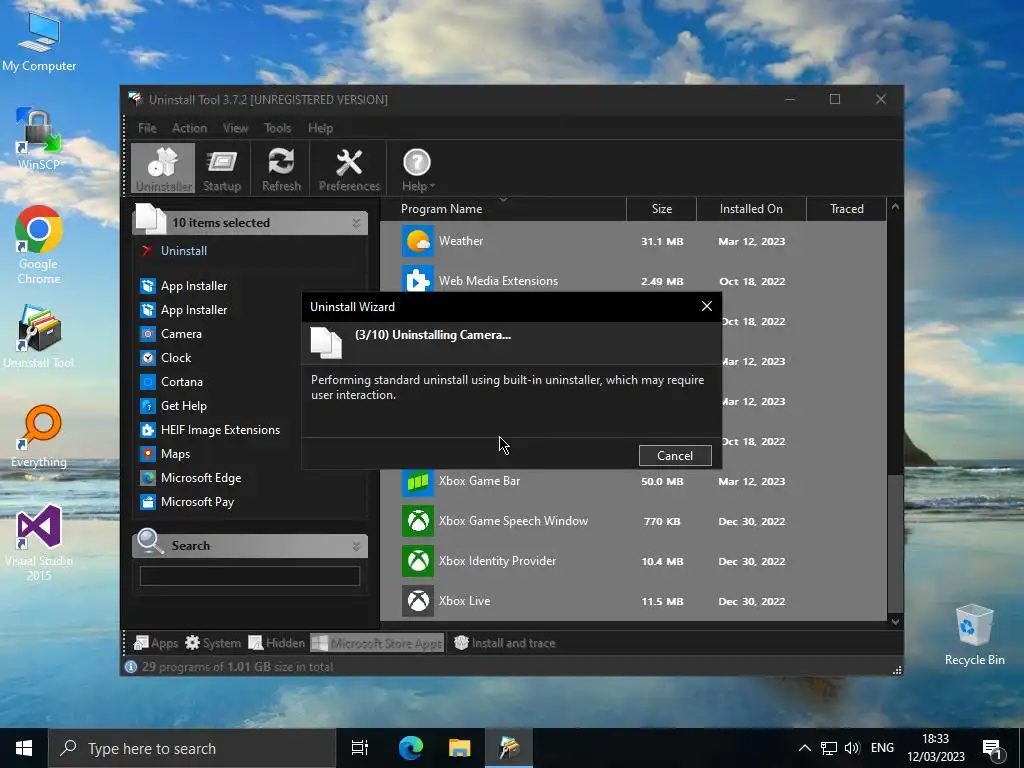The image size is (1024, 768).
Task: Click the Web Media Extensions icon
Action: [418, 281]
